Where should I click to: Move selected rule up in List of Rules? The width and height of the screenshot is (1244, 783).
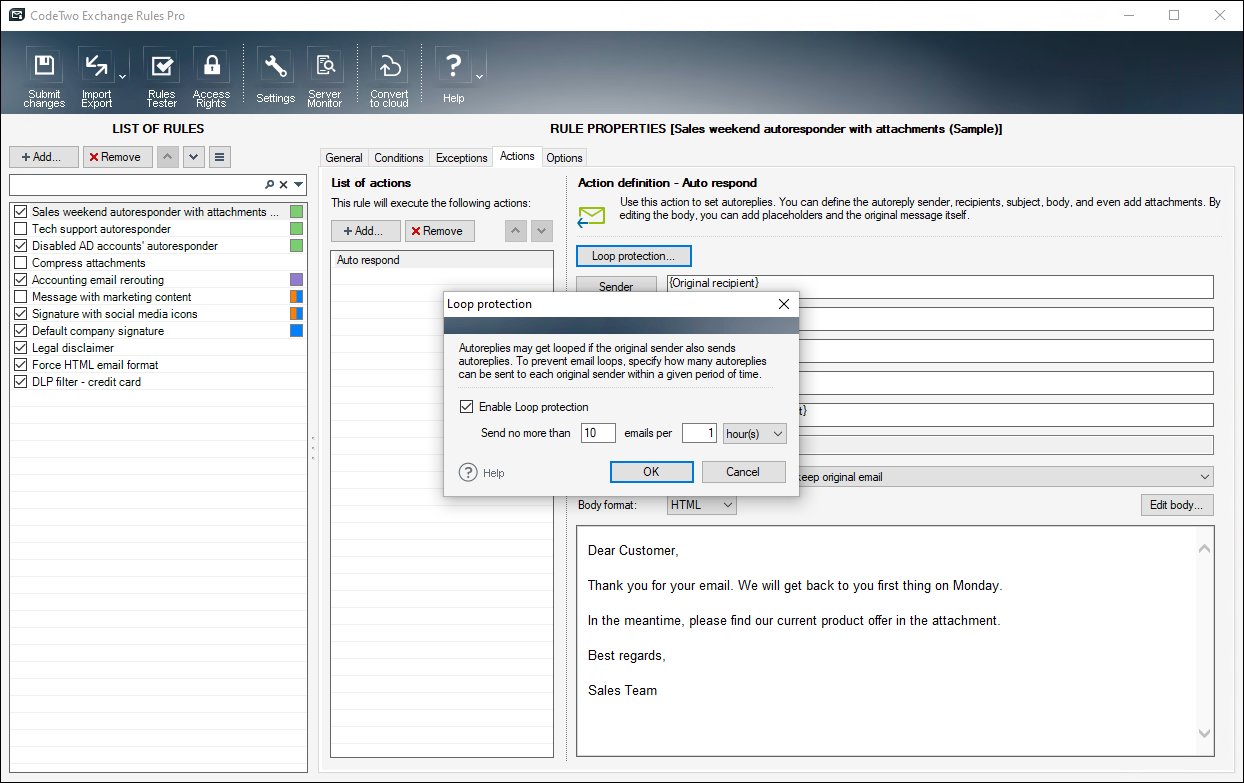coord(168,157)
